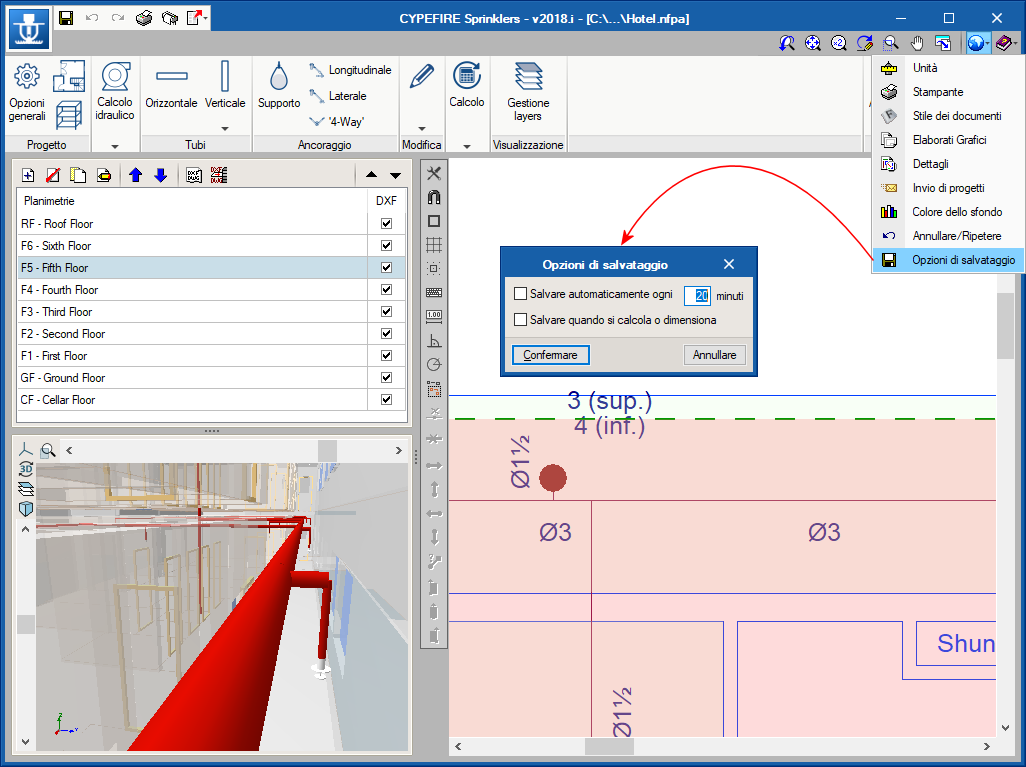Enable 'Salvare automaticamente ogni' checkbox
1026x767 pixels.
[520, 294]
